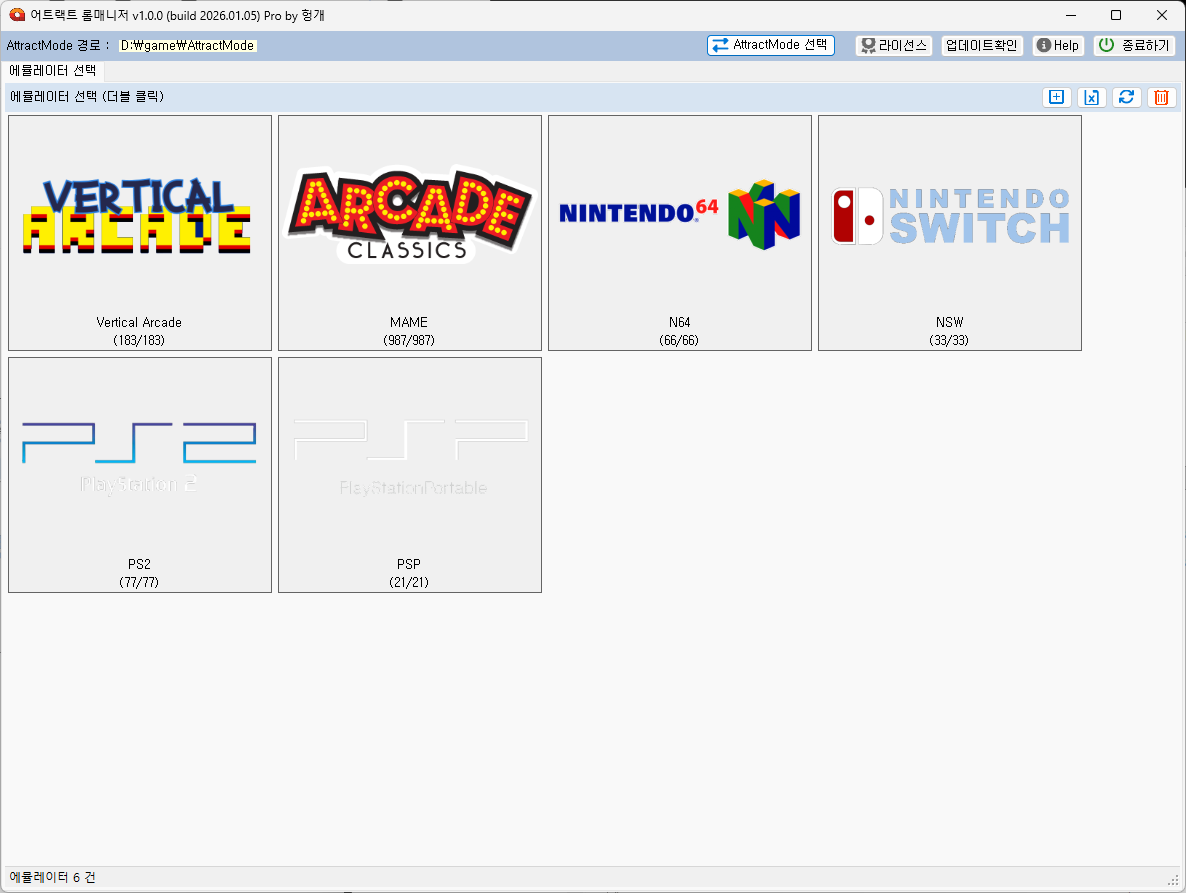Click the (183/183) count text

[139, 340]
